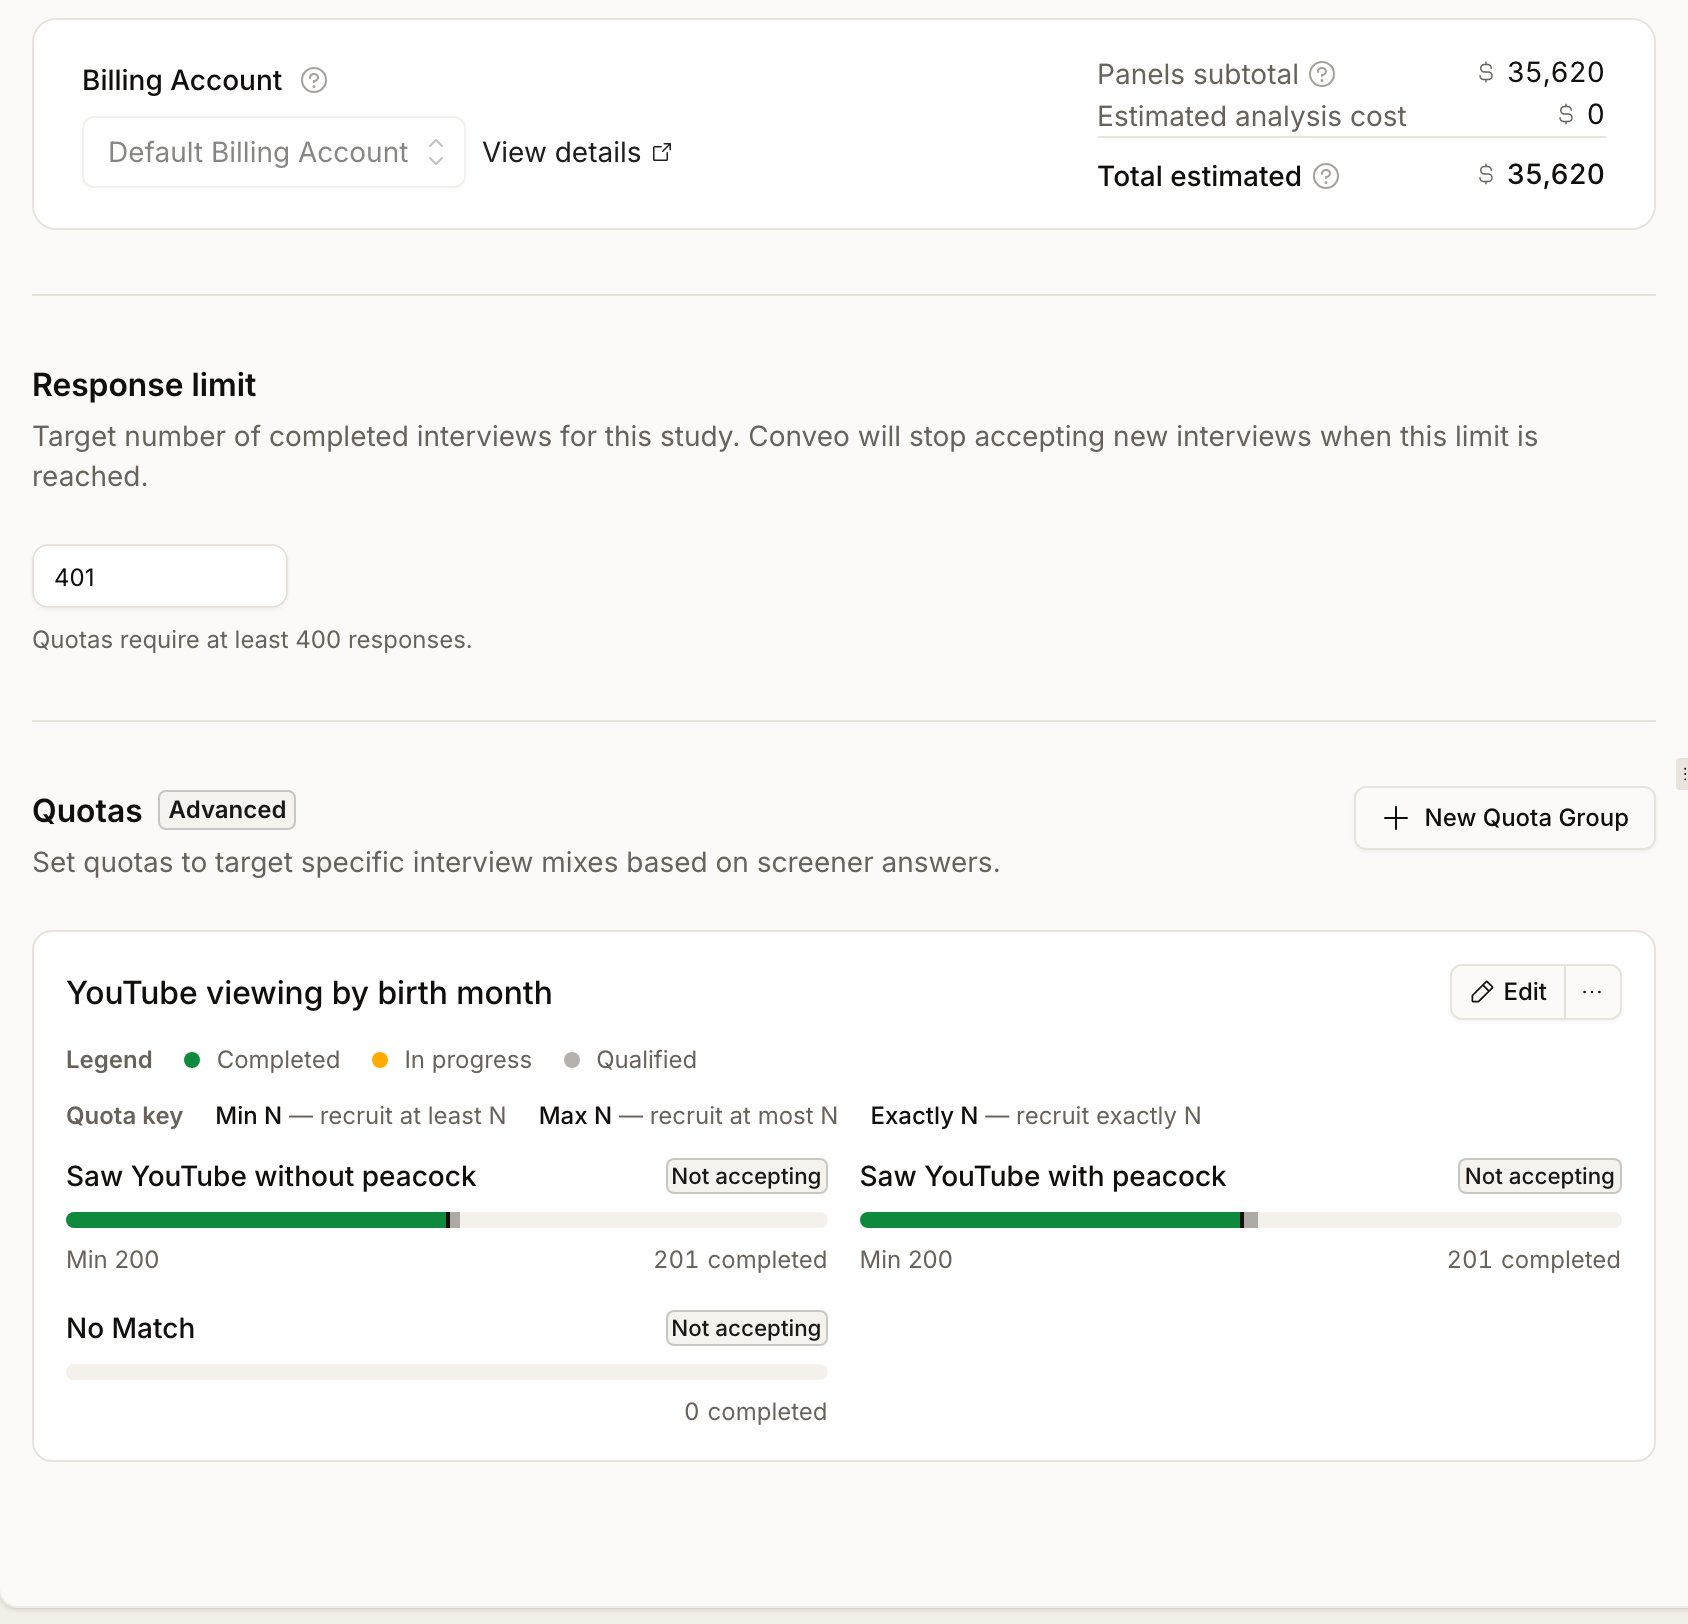Click the side panel handle at the right edge
Screen dimensions: 1688x1624
(1683, 774)
